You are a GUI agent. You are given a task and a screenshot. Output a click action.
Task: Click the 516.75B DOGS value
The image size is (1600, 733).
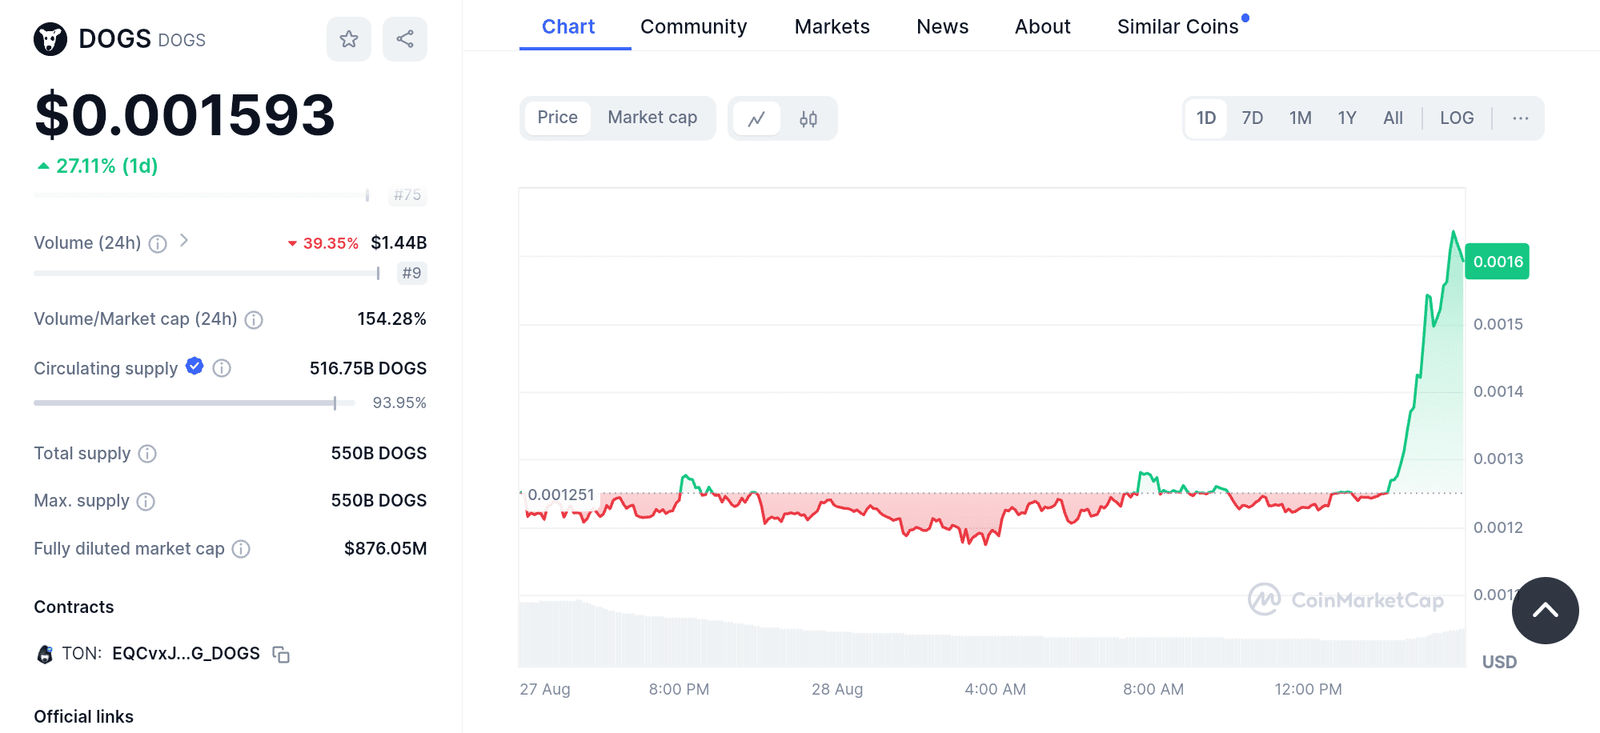tap(368, 368)
